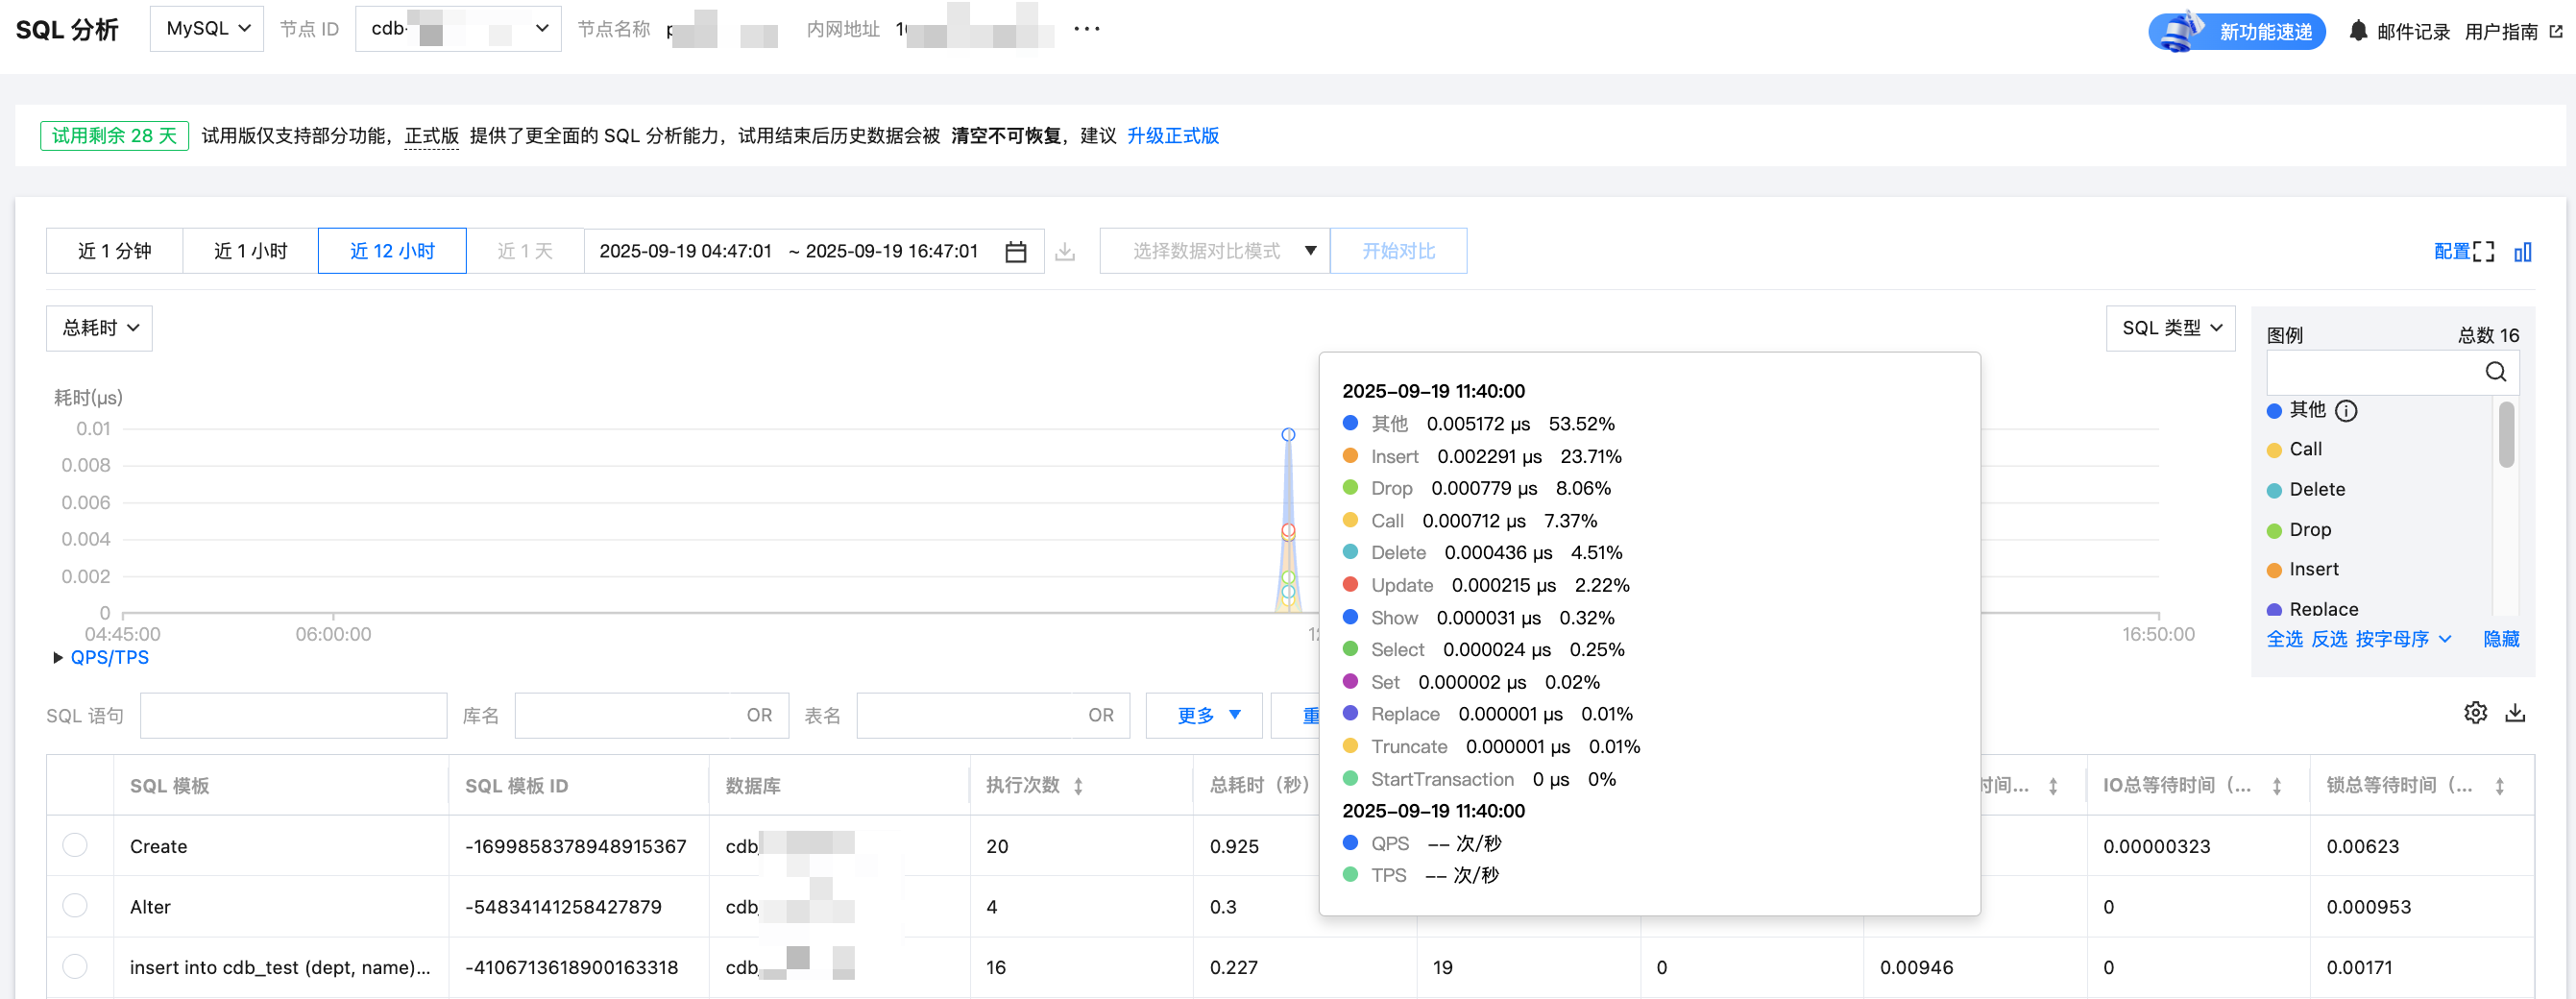The width and height of the screenshot is (2576, 999).
Task: Toggle the Delete legend color dot
Action: click(2274, 490)
